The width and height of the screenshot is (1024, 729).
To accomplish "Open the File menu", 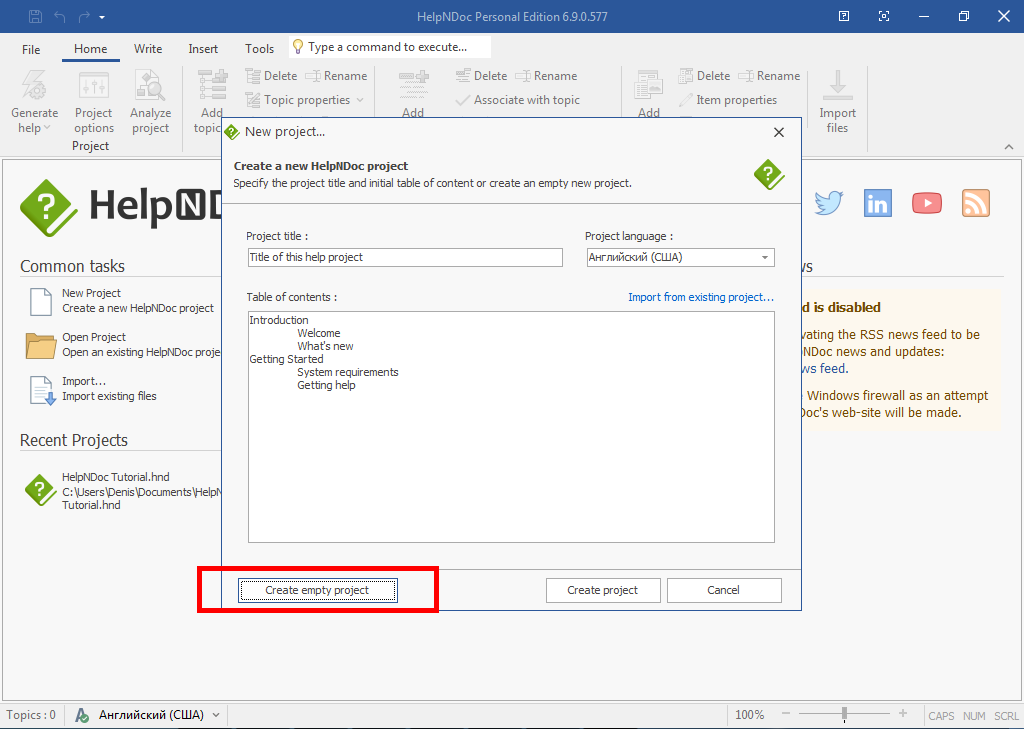I will pyautogui.click(x=31, y=49).
